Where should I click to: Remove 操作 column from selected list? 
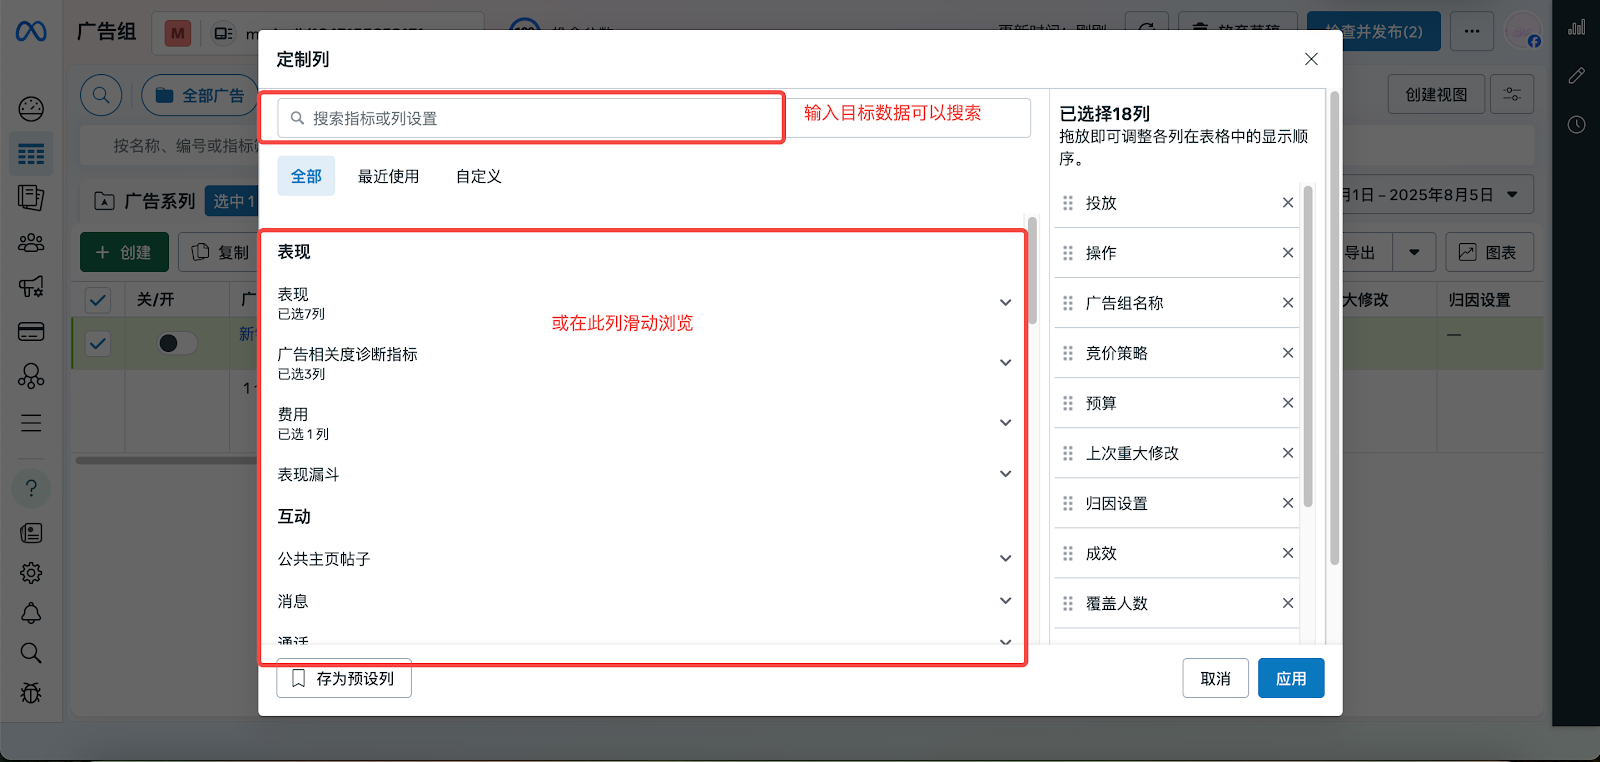pos(1288,253)
